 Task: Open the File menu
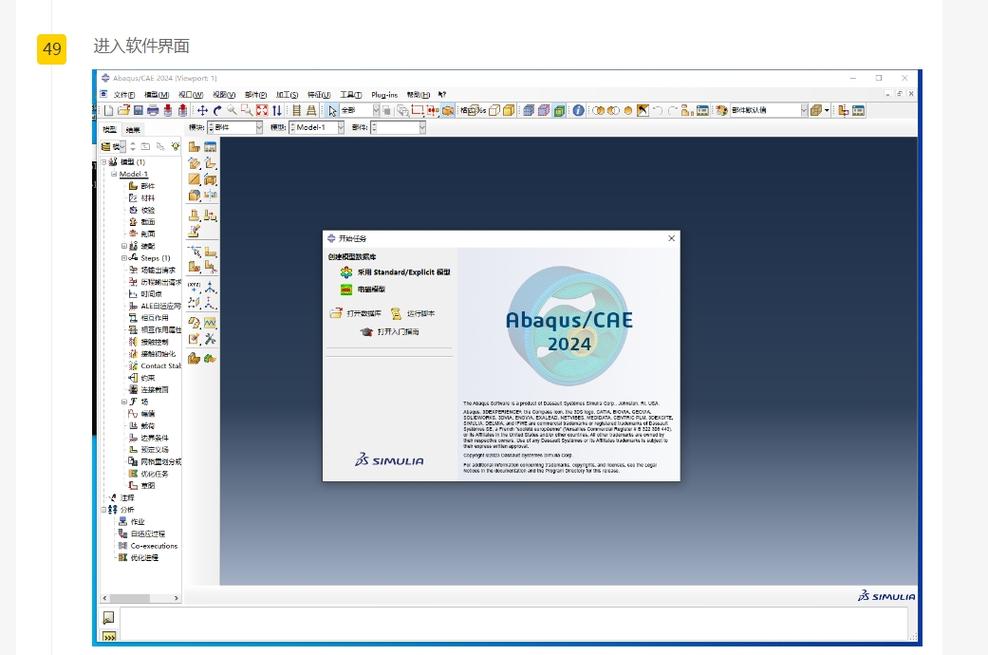coord(124,94)
